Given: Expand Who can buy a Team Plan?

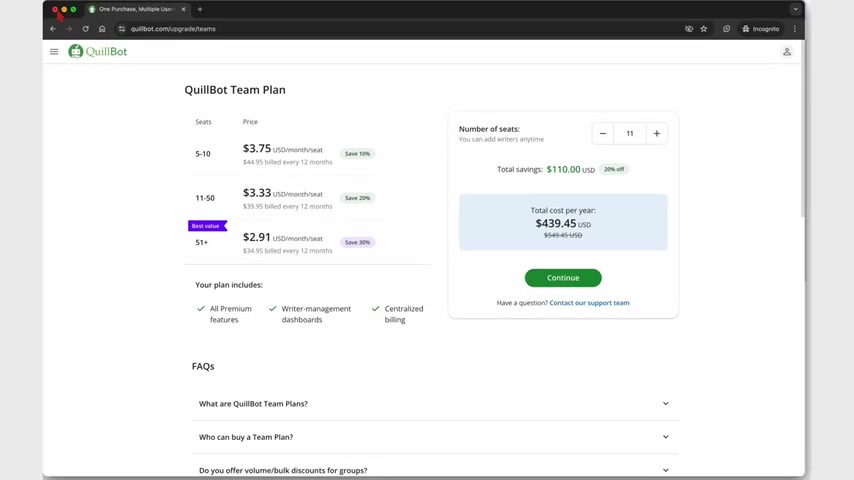Looking at the screenshot, I should (435, 437).
